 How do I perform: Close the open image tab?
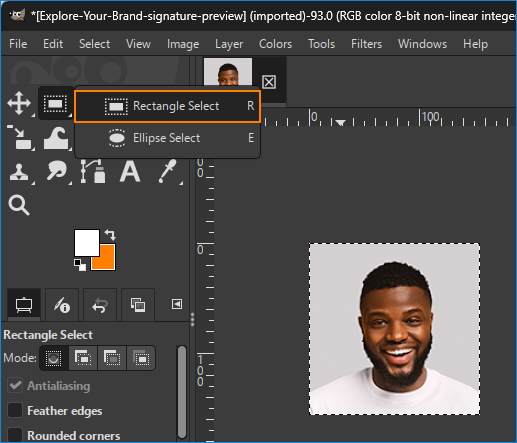[269, 82]
